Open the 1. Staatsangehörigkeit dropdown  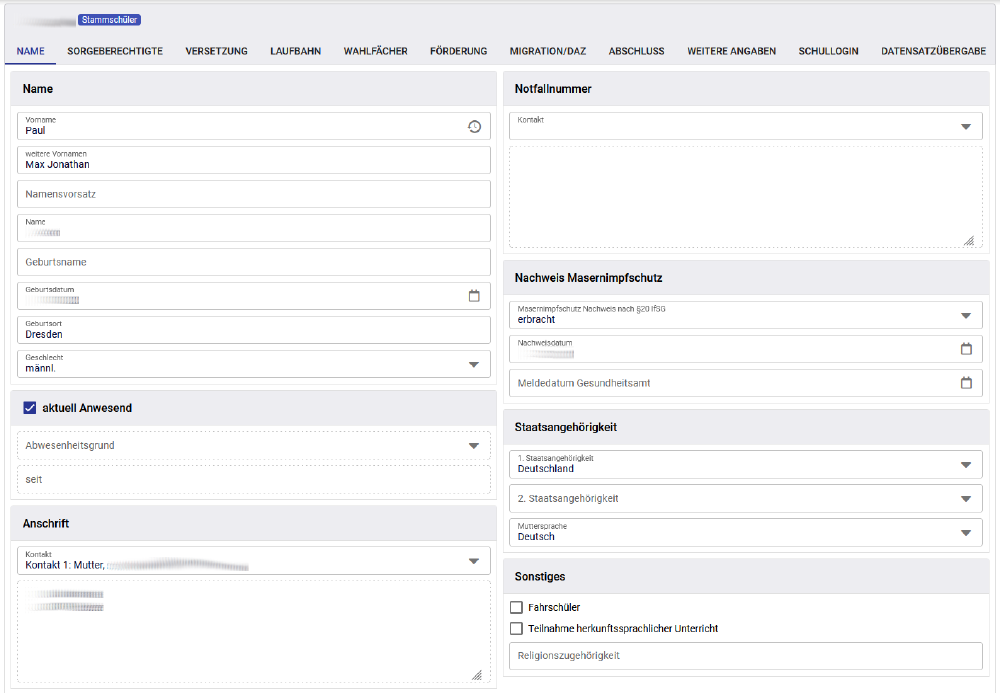pyautogui.click(x=965, y=465)
